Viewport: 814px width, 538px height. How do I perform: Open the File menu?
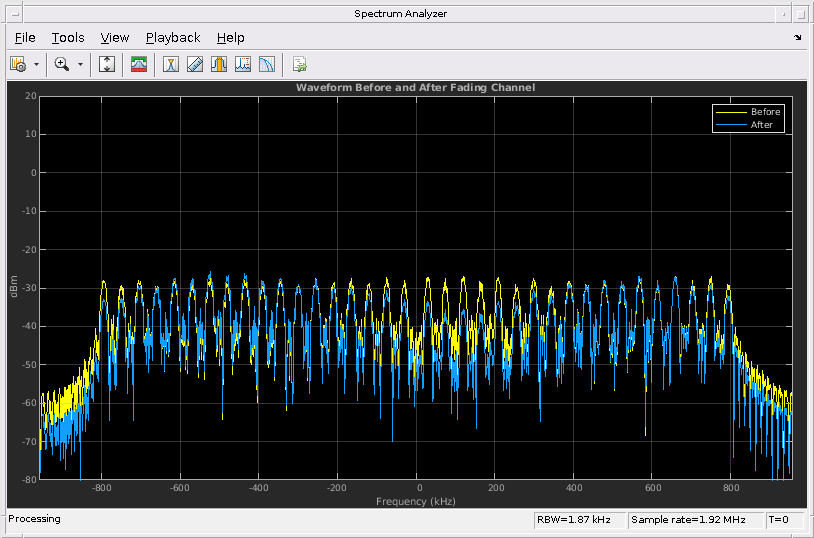25,38
